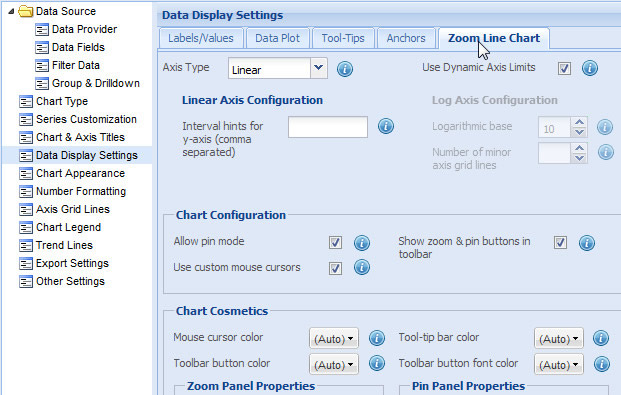Select the Zoom Line Chart tab
This screenshot has width=621, height=395.
494,38
